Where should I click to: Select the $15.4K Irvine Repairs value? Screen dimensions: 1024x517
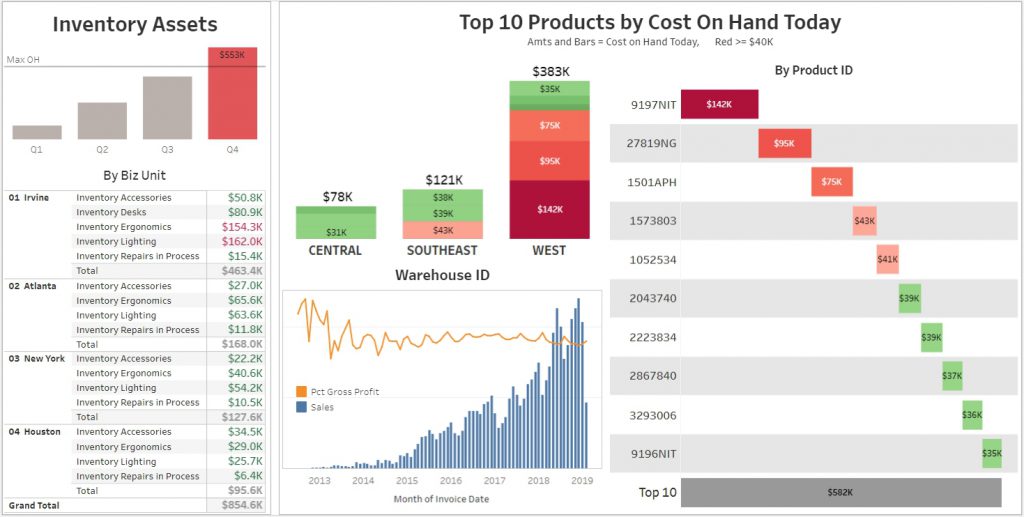point(246,256)
